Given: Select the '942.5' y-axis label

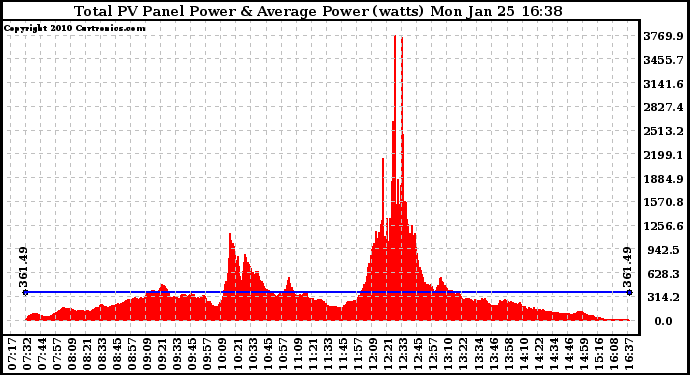Looking at the screenshot, I should pos(665,250).
